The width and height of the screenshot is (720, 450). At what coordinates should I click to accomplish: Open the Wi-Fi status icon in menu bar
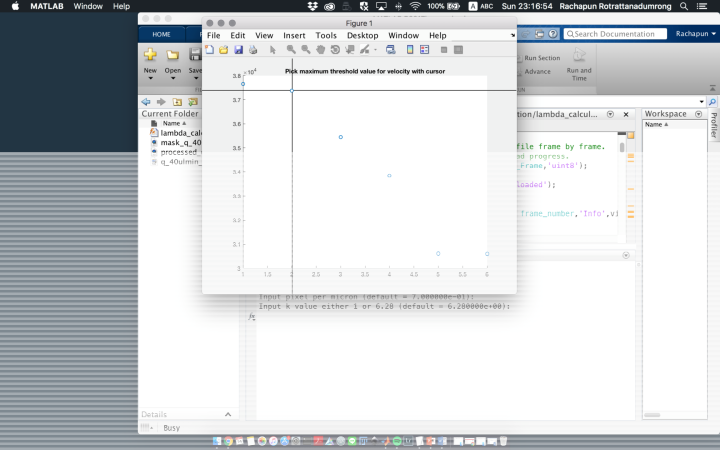point(415,6)
